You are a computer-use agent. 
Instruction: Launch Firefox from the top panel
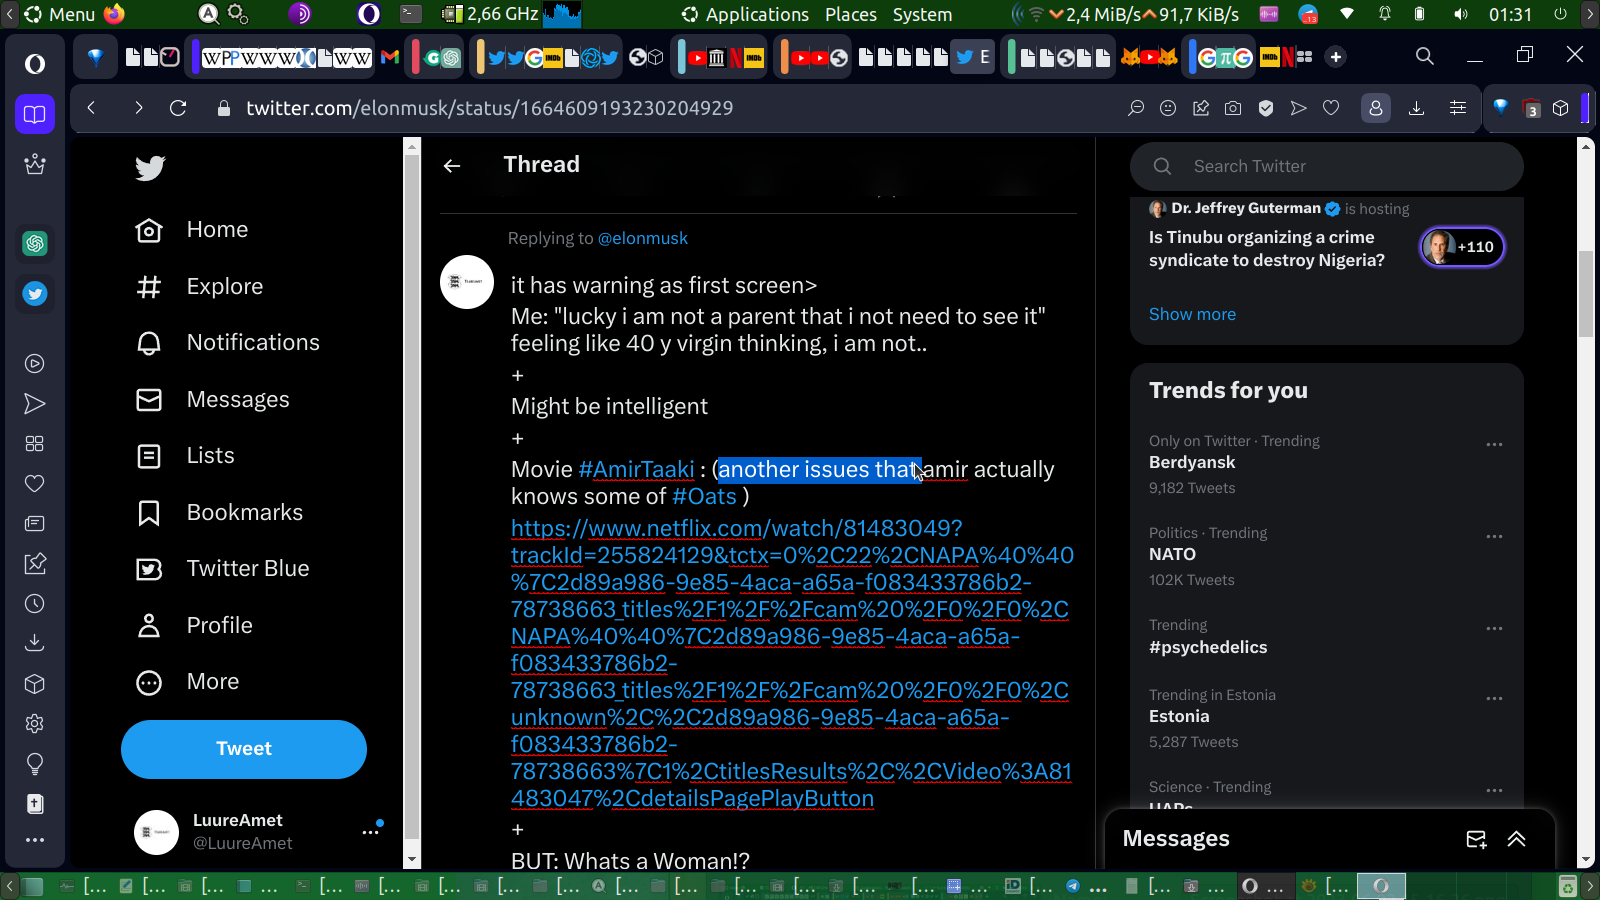pos(114,14)
